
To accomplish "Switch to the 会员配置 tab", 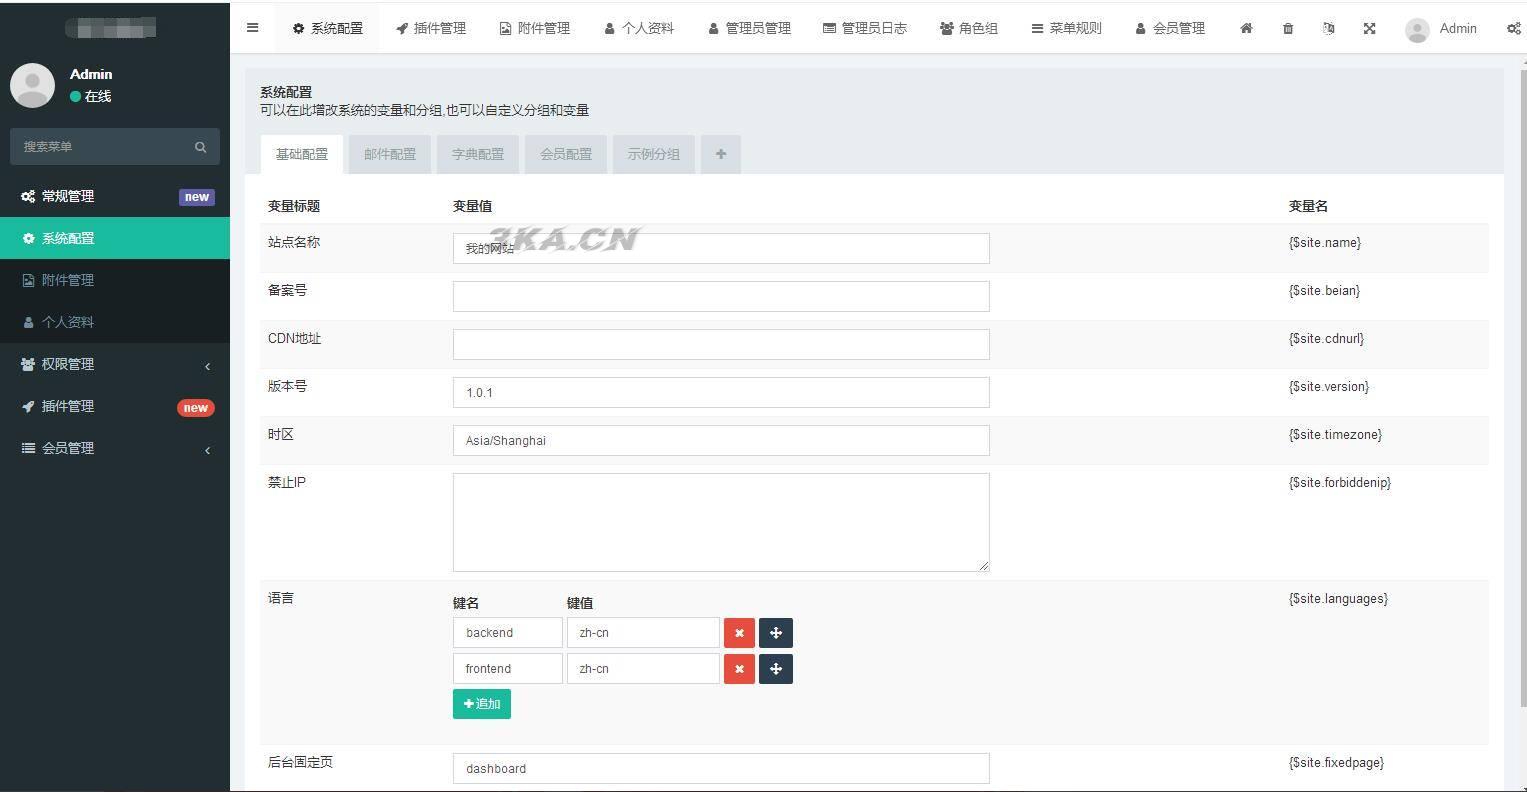I will [x=566, y=154].
